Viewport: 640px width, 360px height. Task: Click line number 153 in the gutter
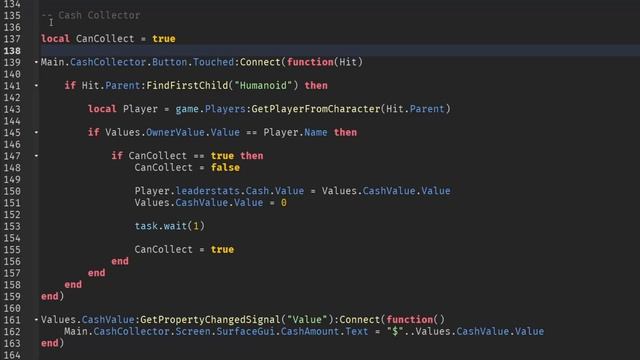[x=12, y=226]
